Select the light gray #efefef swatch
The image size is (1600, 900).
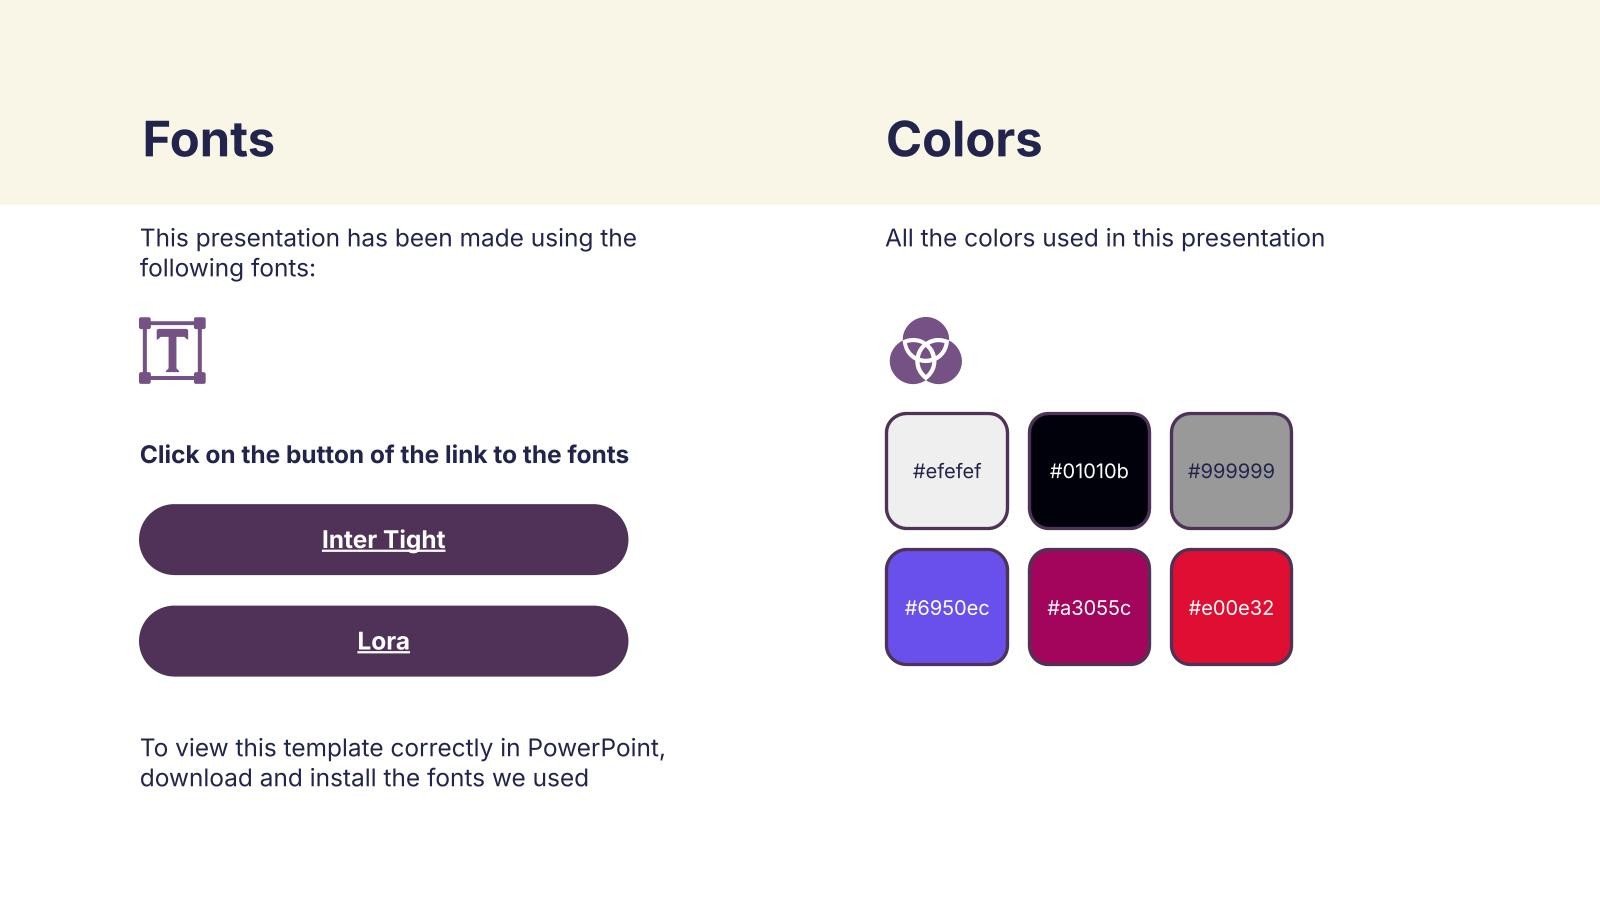946,470
